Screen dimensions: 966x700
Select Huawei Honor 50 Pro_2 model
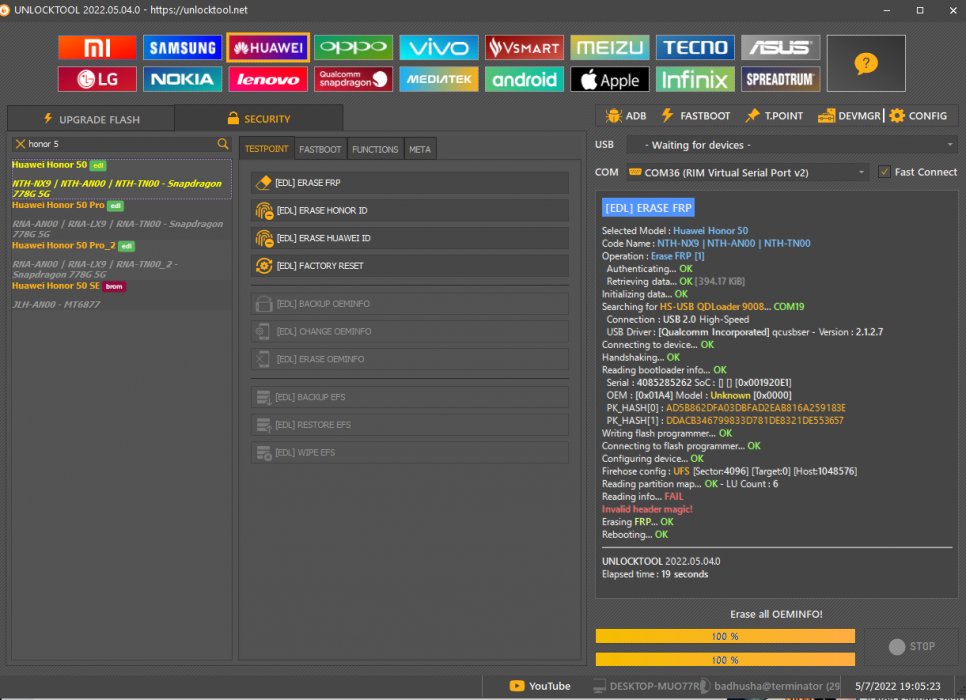coord(121,259)
